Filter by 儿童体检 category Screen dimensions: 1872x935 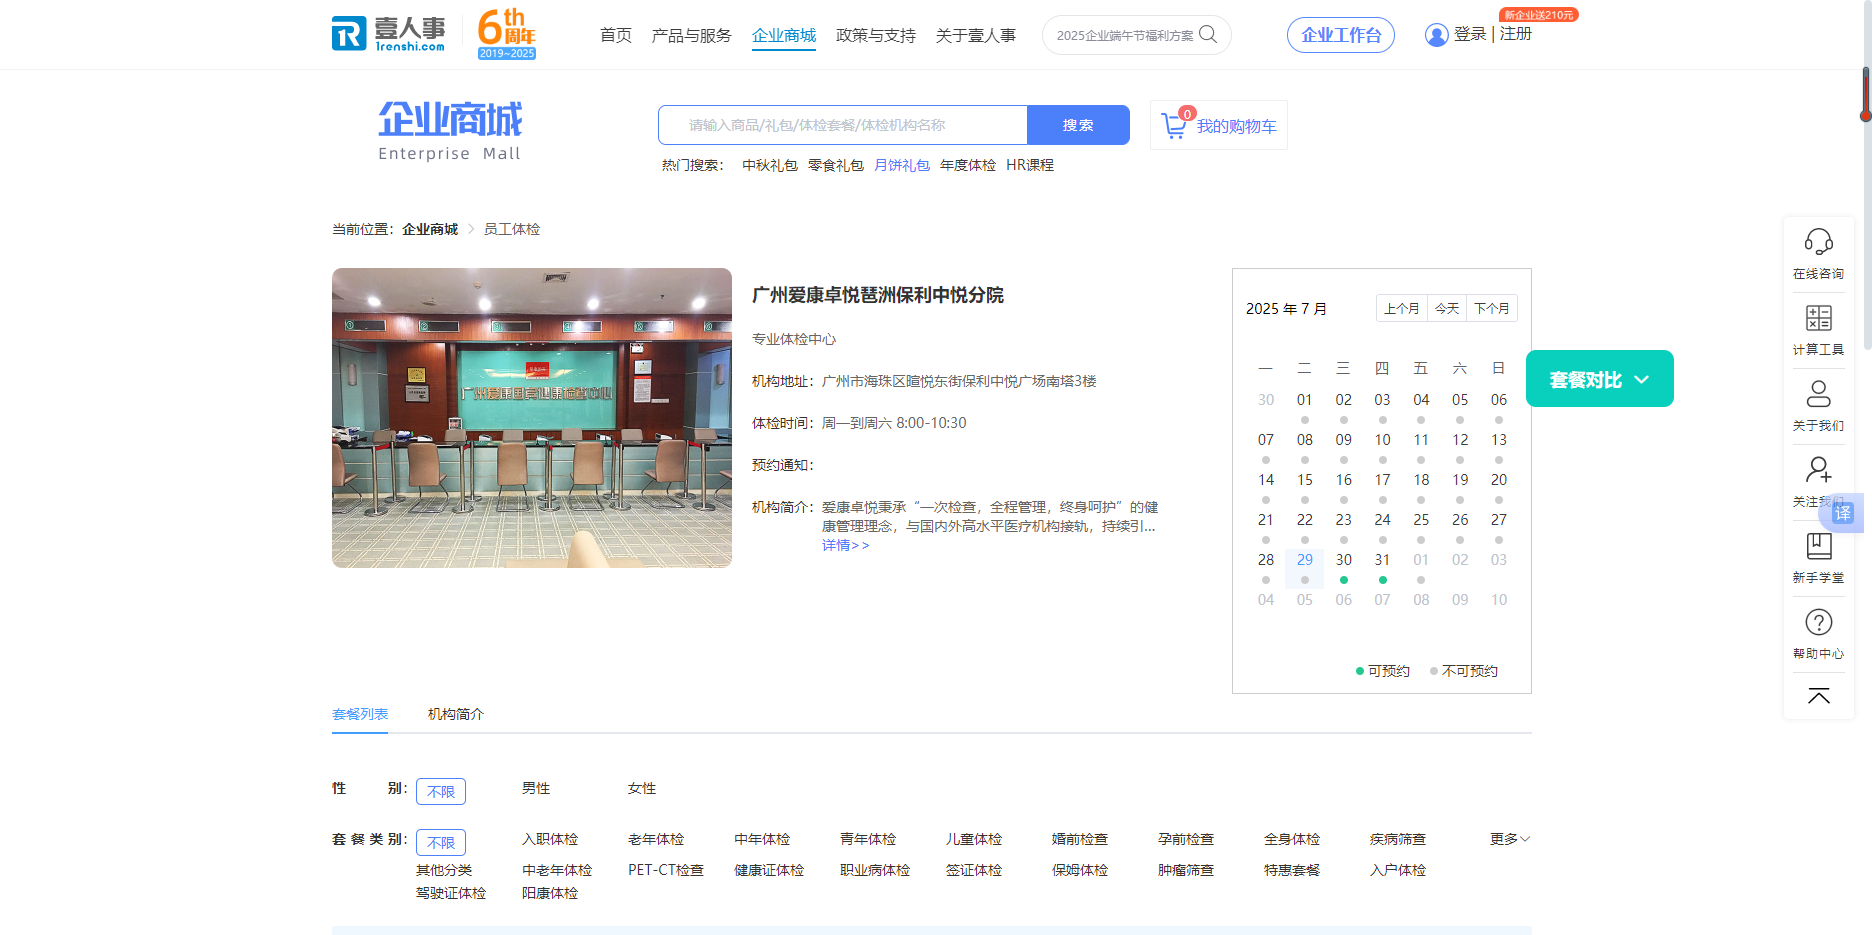[x=974, y=840]
